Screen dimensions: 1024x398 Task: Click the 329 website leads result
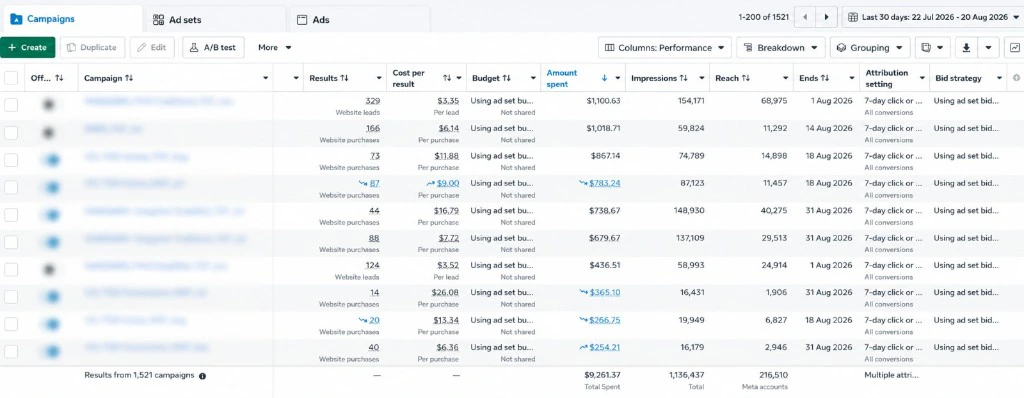[x=373, y=101]
